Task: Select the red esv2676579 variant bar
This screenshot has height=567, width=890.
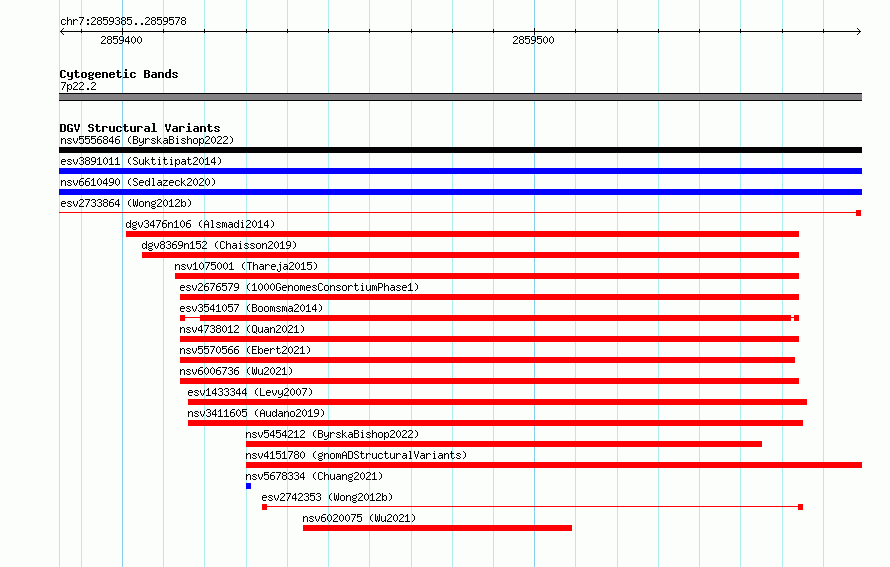Action: 489,297
